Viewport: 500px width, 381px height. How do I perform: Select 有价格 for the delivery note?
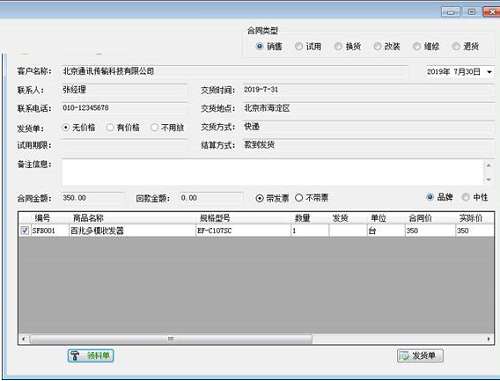123,127
